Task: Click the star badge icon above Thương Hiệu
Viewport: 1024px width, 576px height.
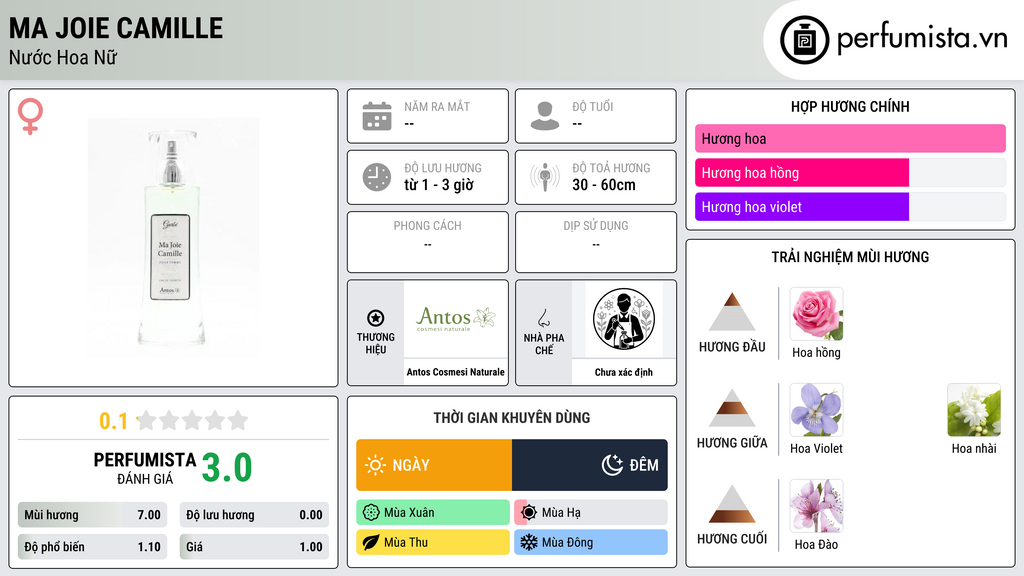Action: [376, 318]
